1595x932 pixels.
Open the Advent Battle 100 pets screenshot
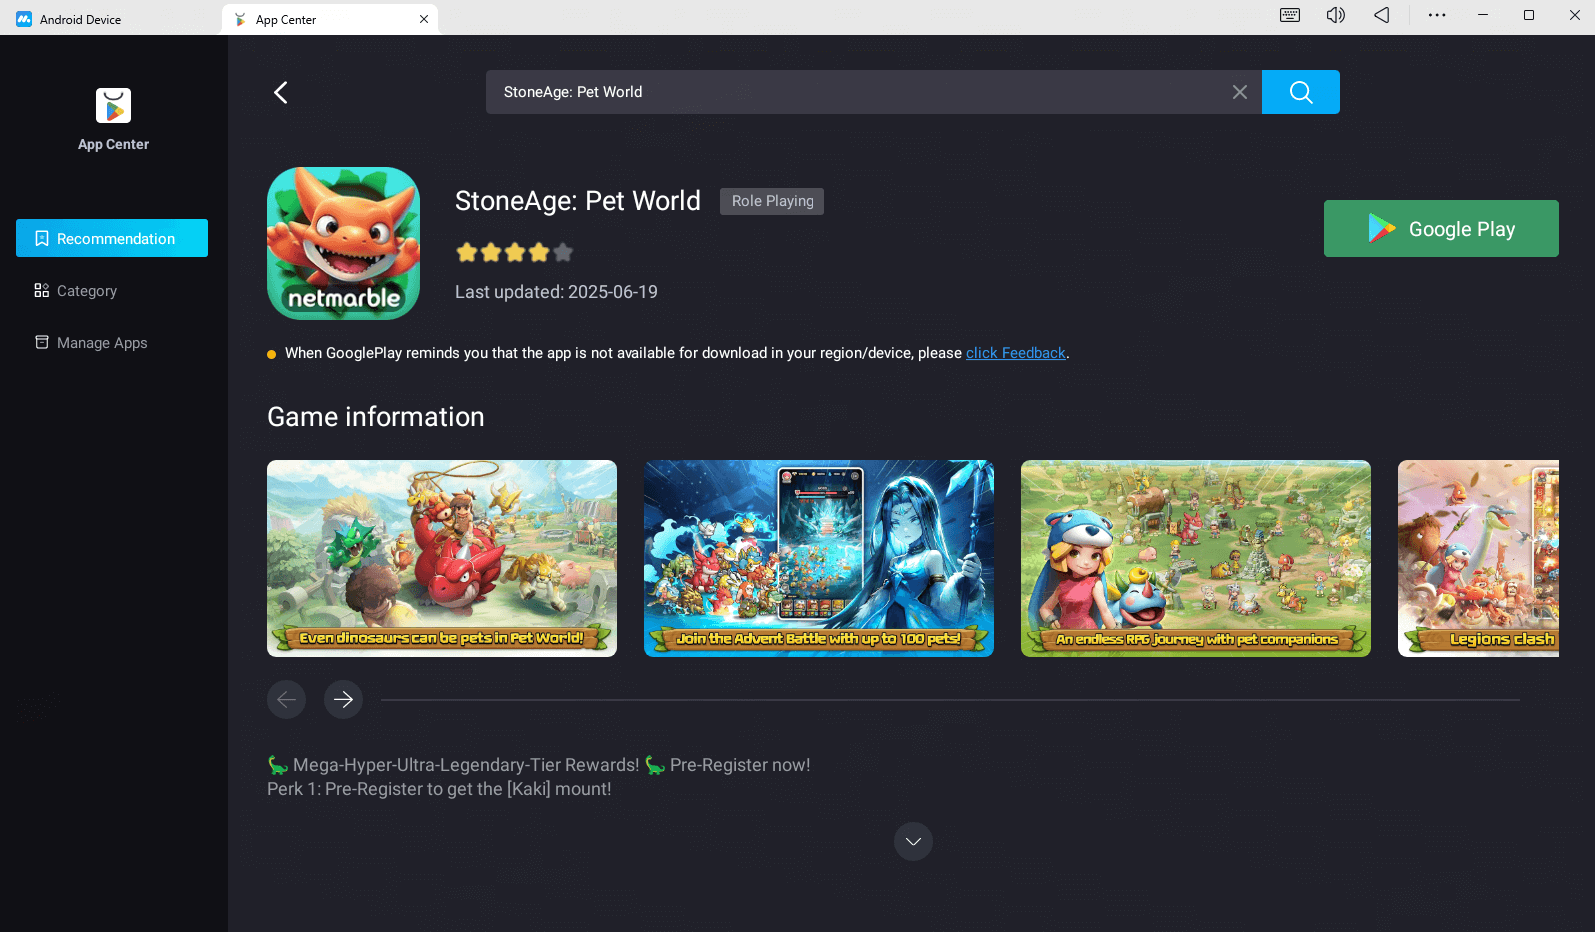click(x=819, y=558)
